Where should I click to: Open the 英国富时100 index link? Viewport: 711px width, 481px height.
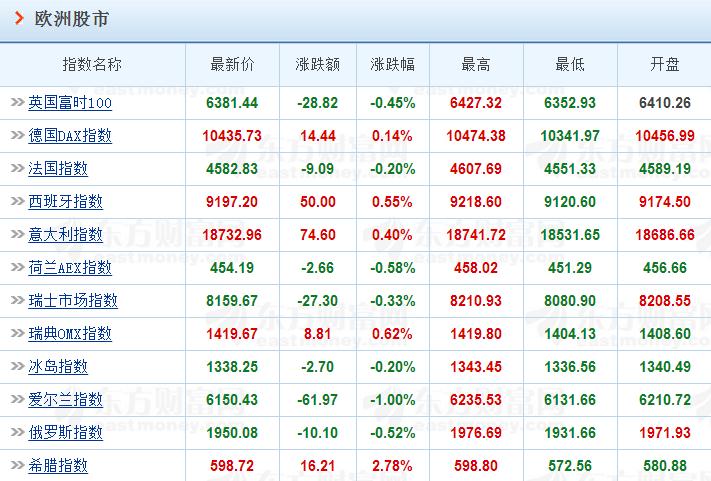pyautogui.click(x=70, y=103)
